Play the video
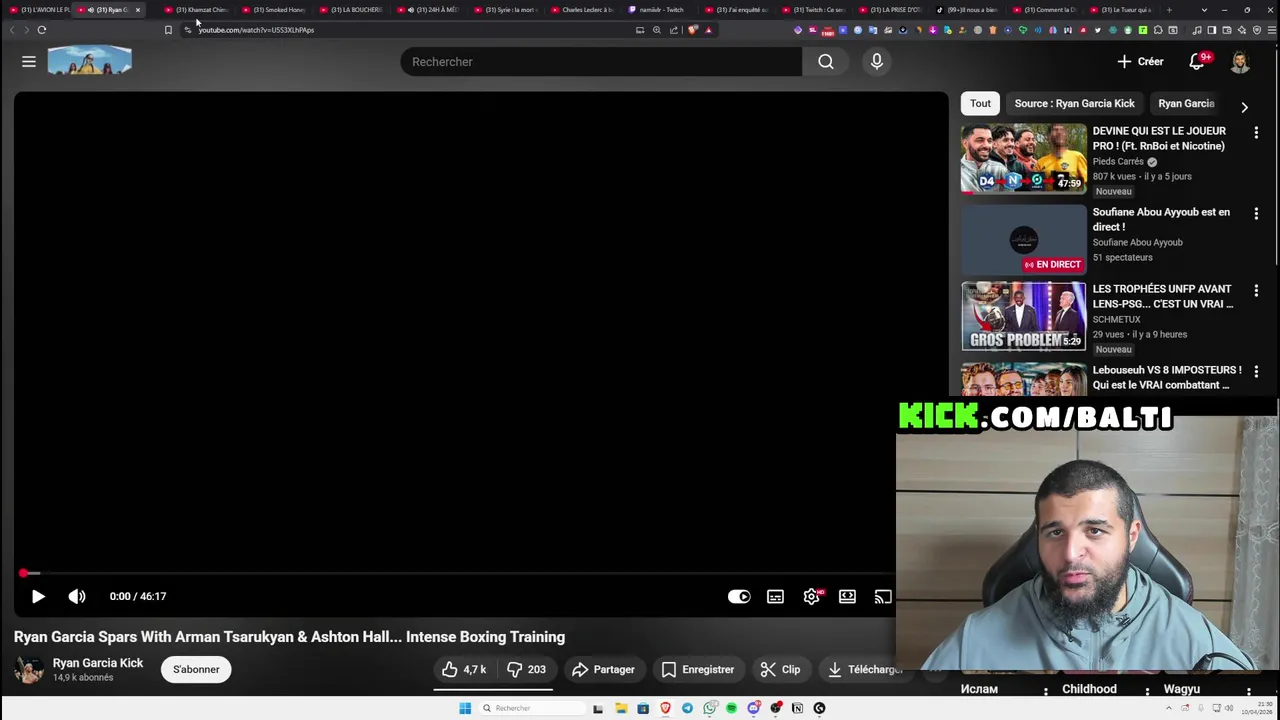The width and height of the screenshot is (1280, 720). [38, 596]
